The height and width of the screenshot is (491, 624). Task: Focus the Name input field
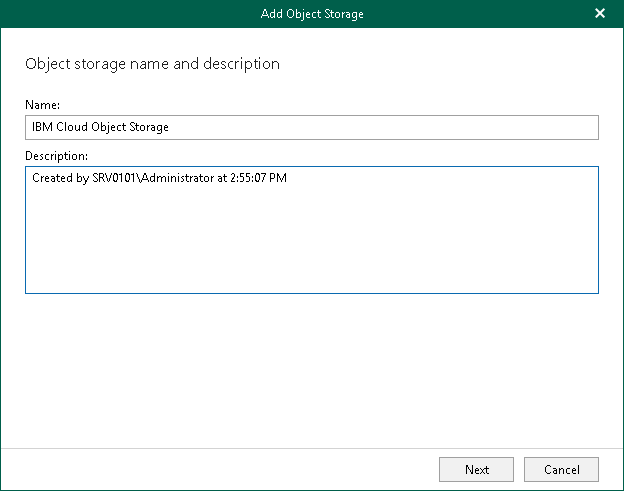click(311, 127)
